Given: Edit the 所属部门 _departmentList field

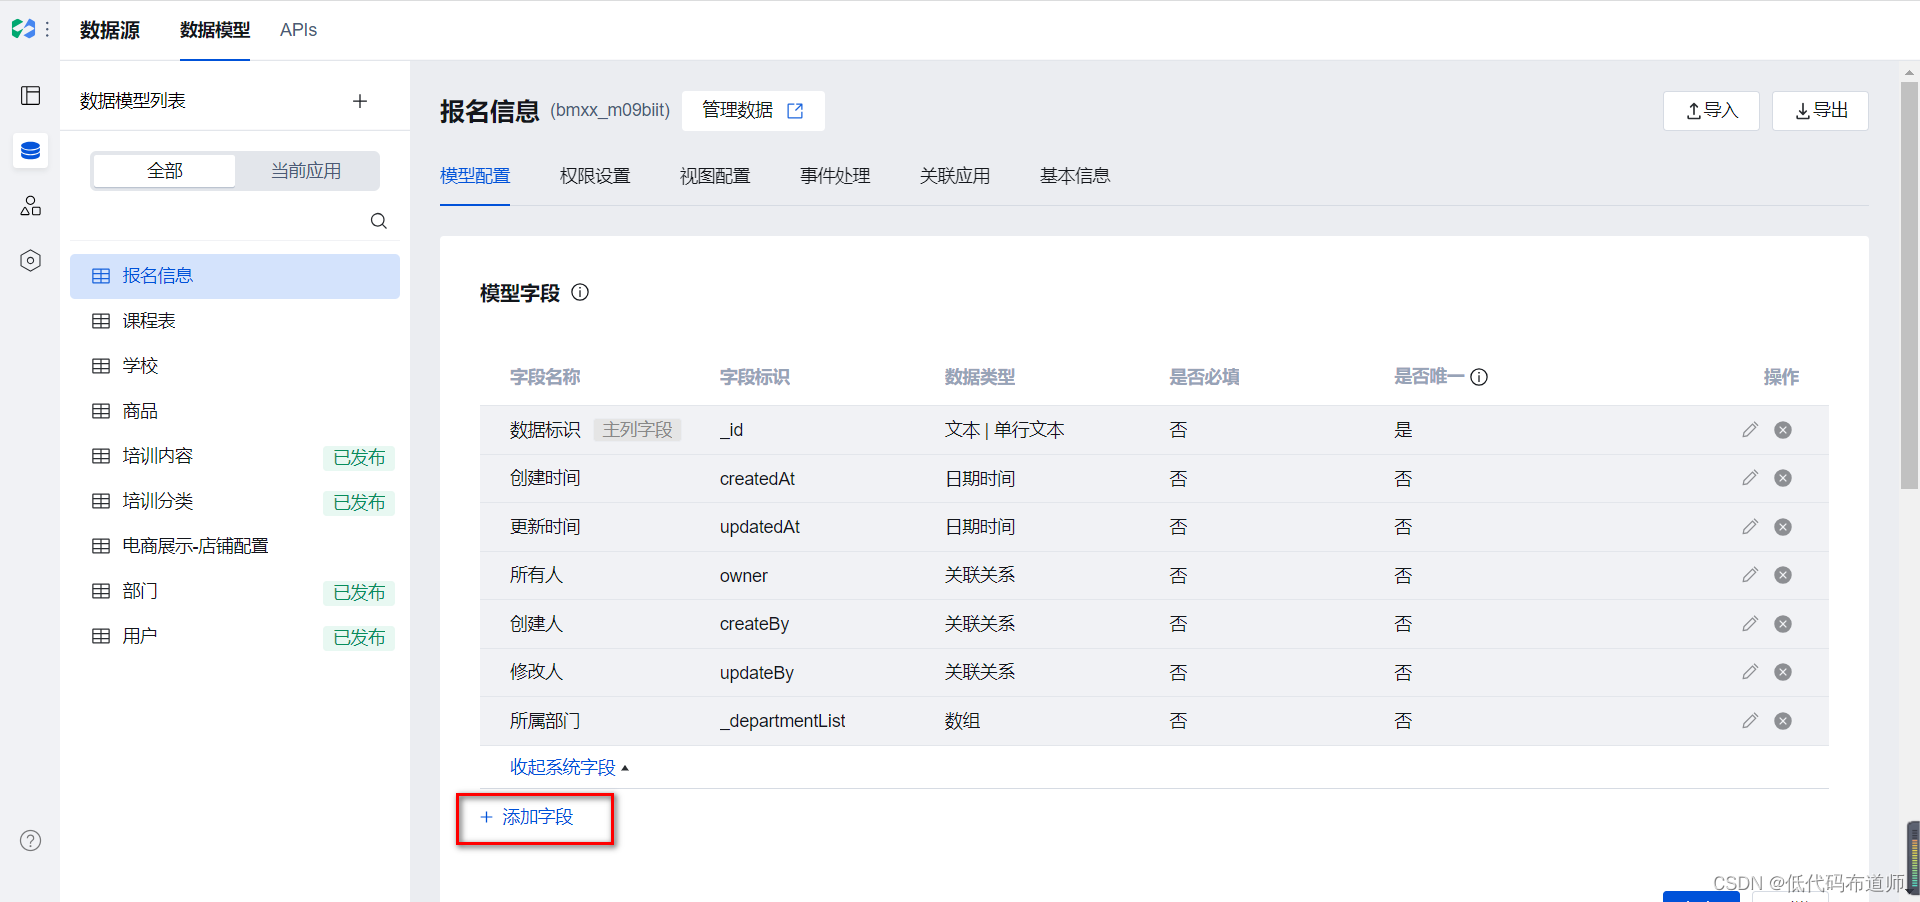Looking at the screenshot, I should (x=1750, y=721).
